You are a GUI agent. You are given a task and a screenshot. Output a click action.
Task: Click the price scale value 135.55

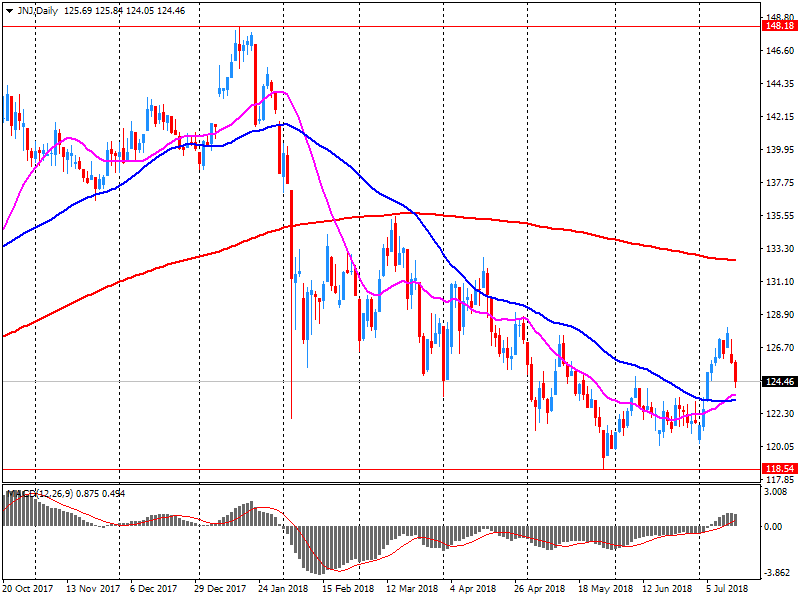coord(781,216)
